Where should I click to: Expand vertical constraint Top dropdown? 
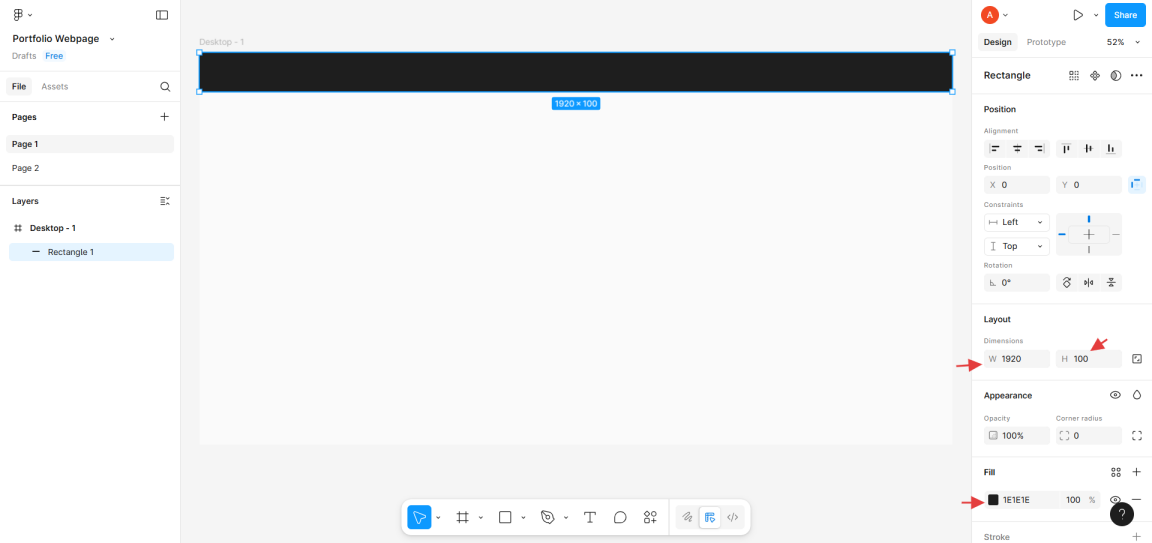pos(1016,246)
